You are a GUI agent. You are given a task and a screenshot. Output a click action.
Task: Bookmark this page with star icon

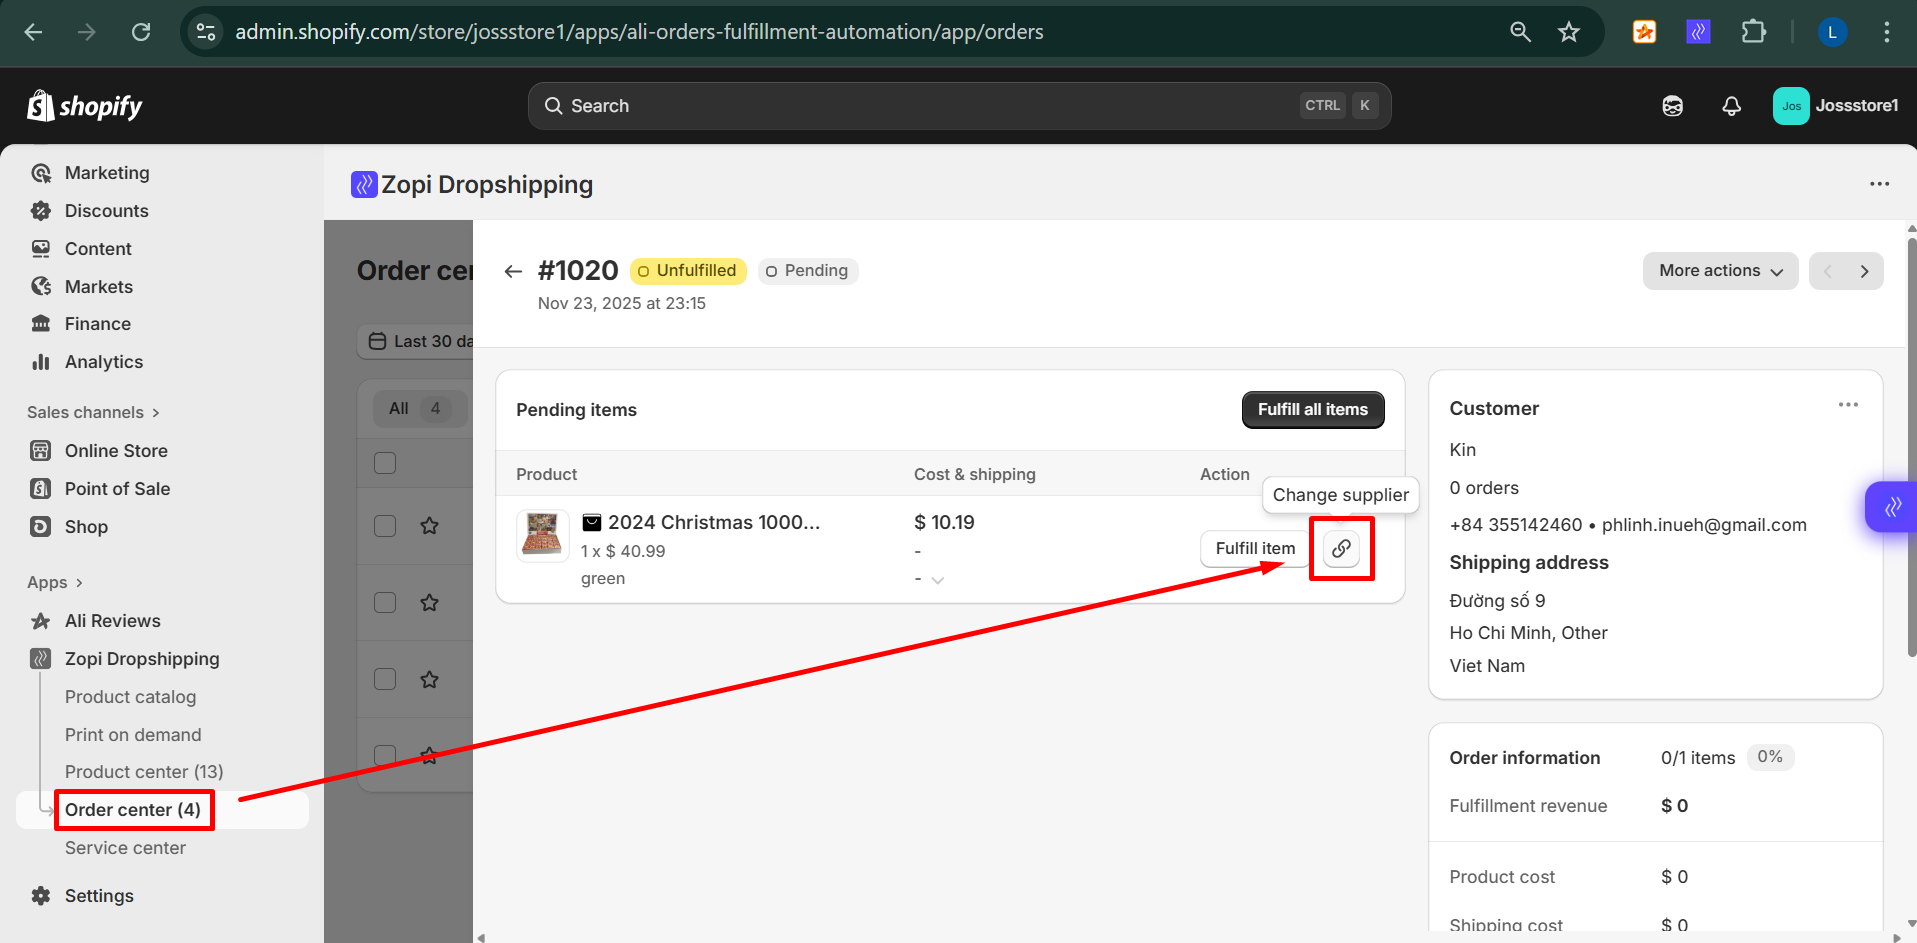pyautogui.click(x=1568, y=32)
